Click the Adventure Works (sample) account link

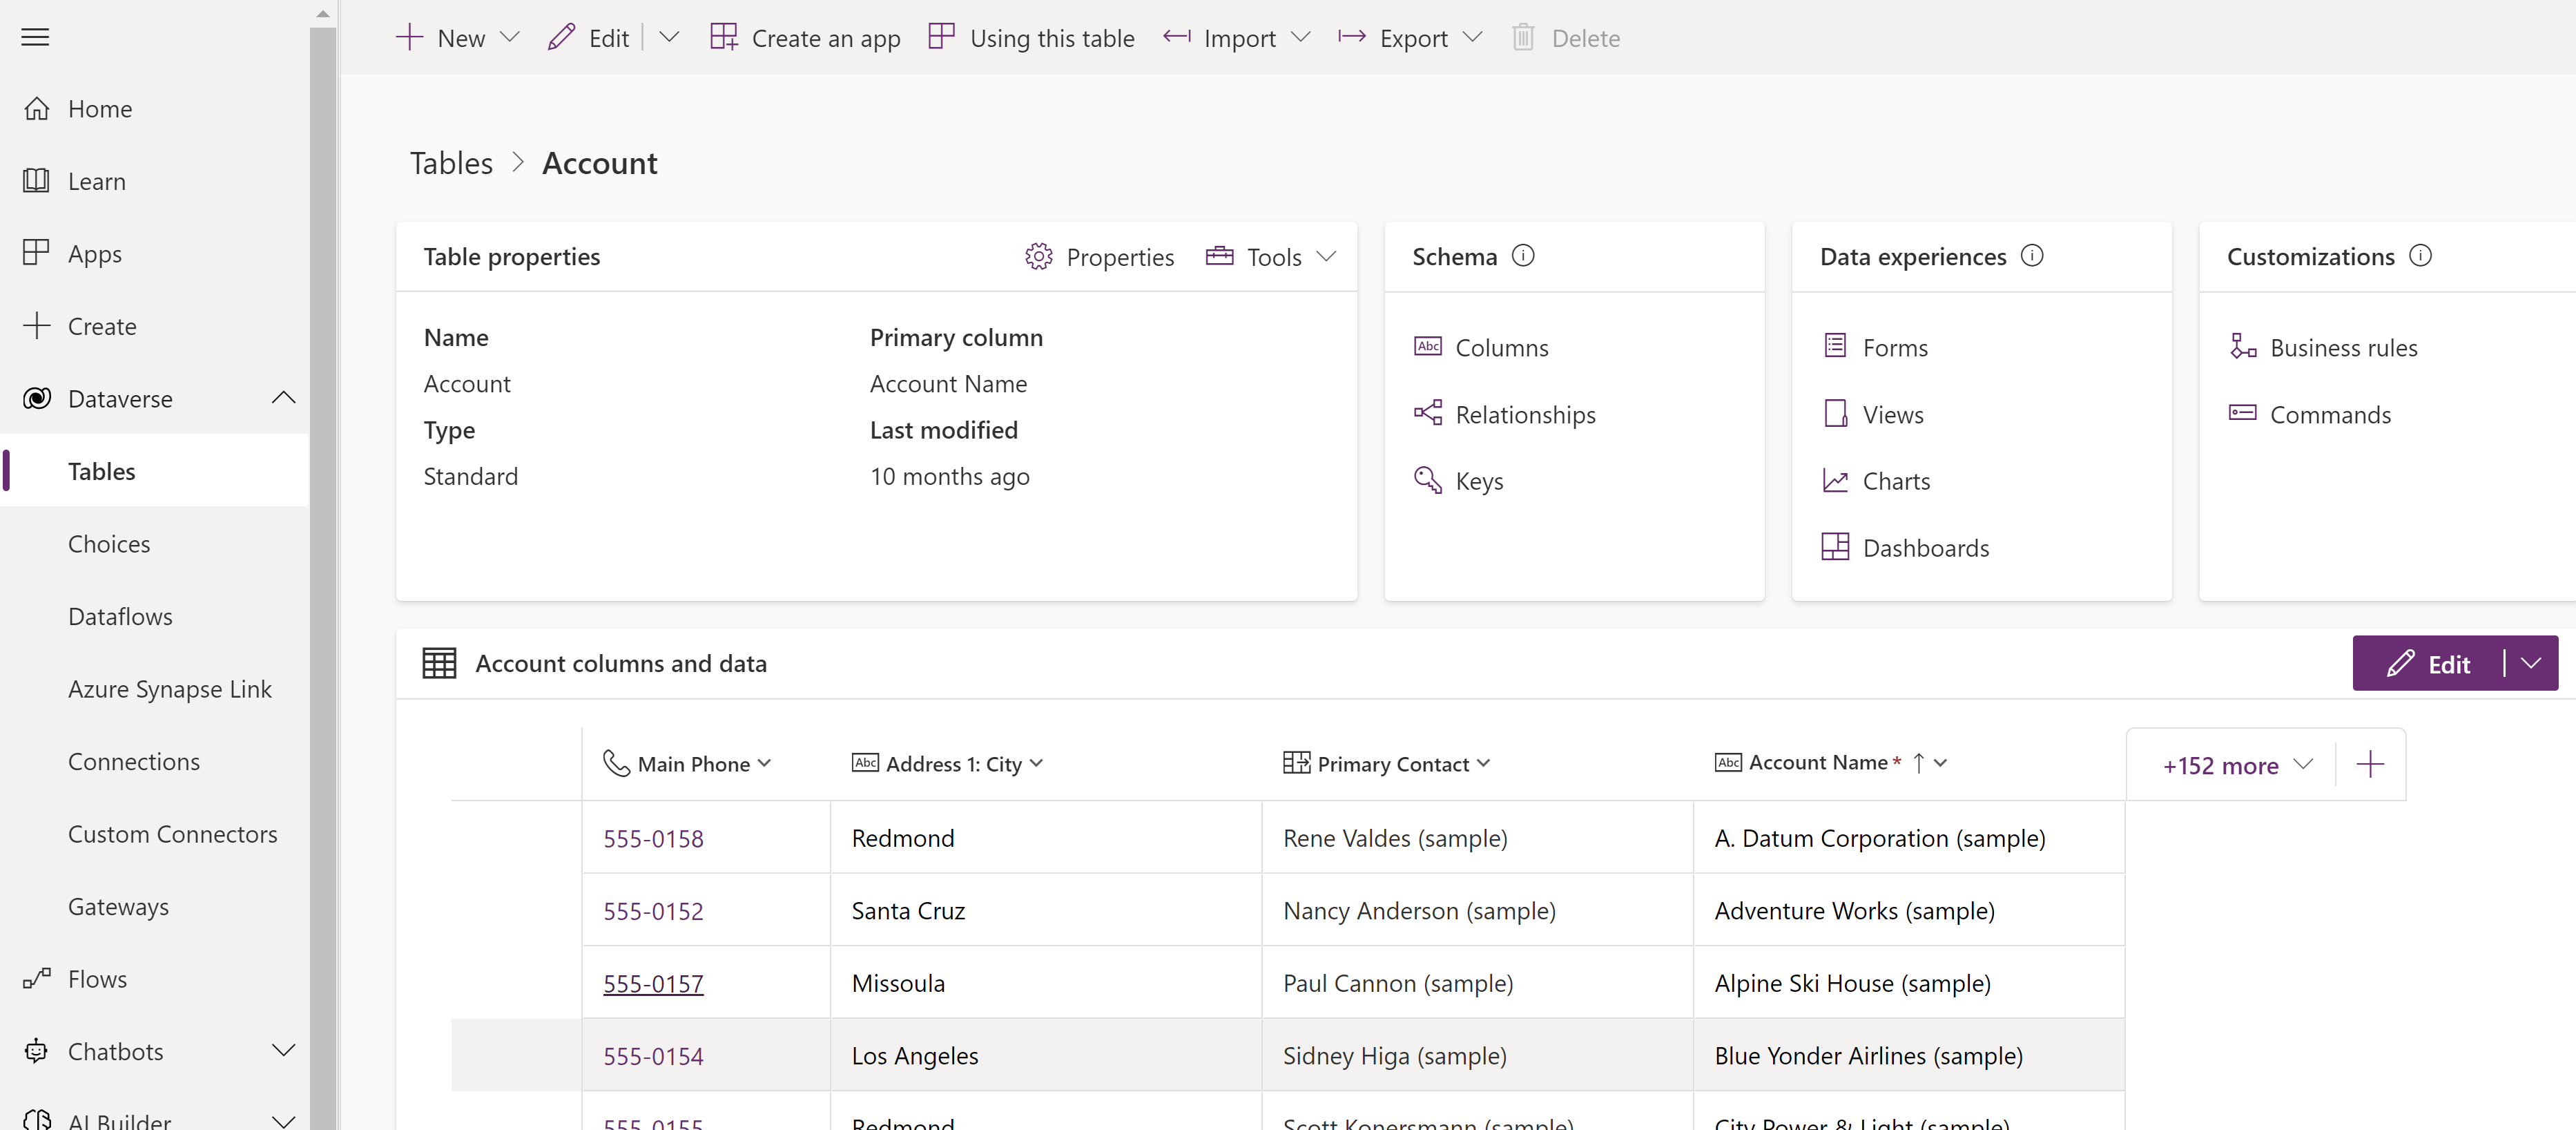pos(1853,910)
